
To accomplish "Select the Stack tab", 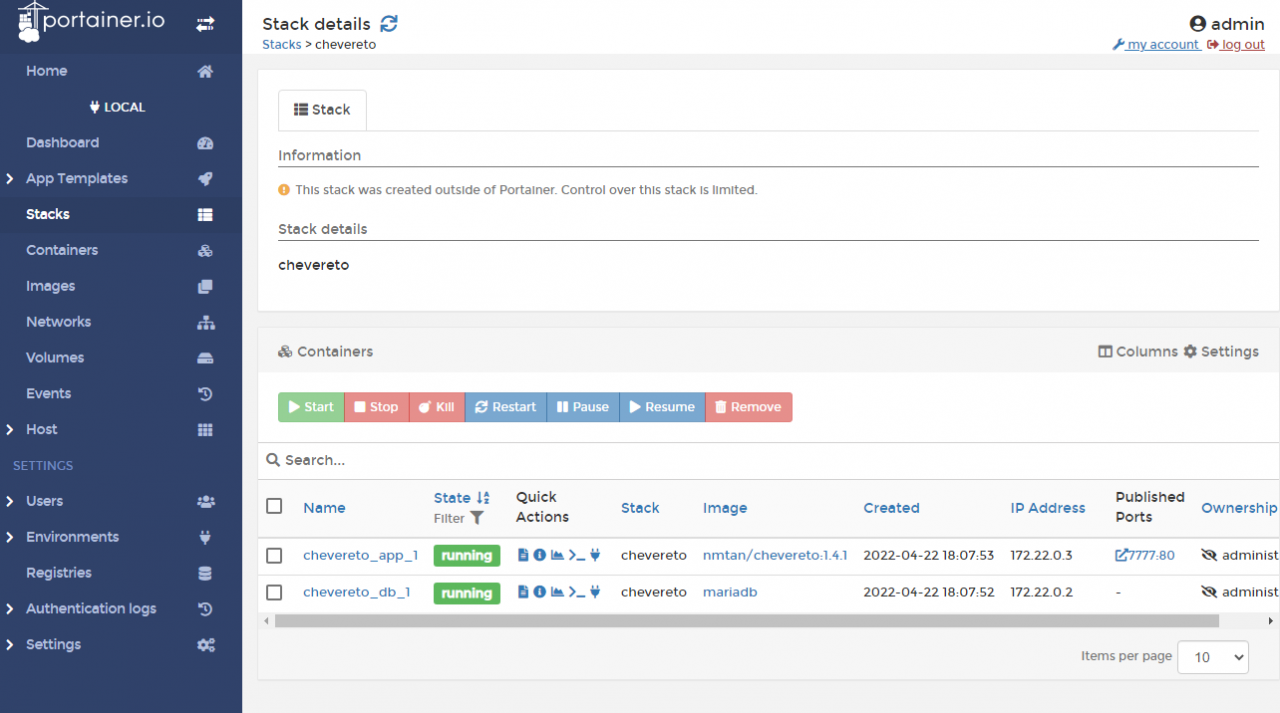I will pyautogui.click(x=322, y=110).
